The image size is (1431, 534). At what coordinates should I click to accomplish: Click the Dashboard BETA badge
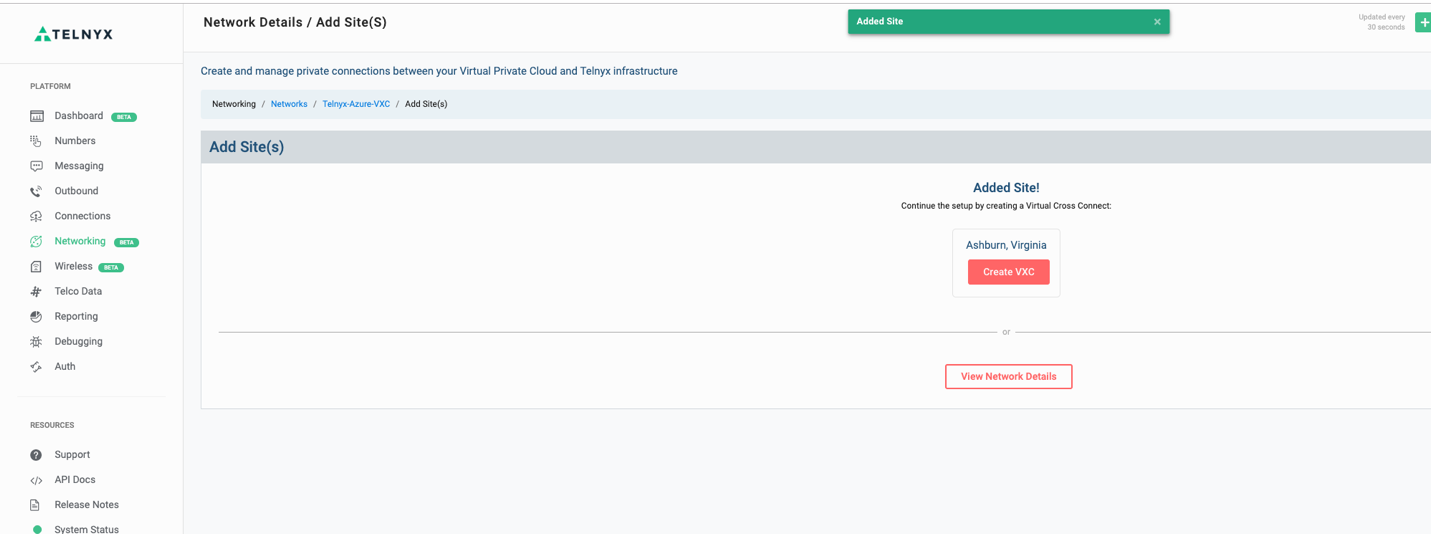click(x=124, y=117)
